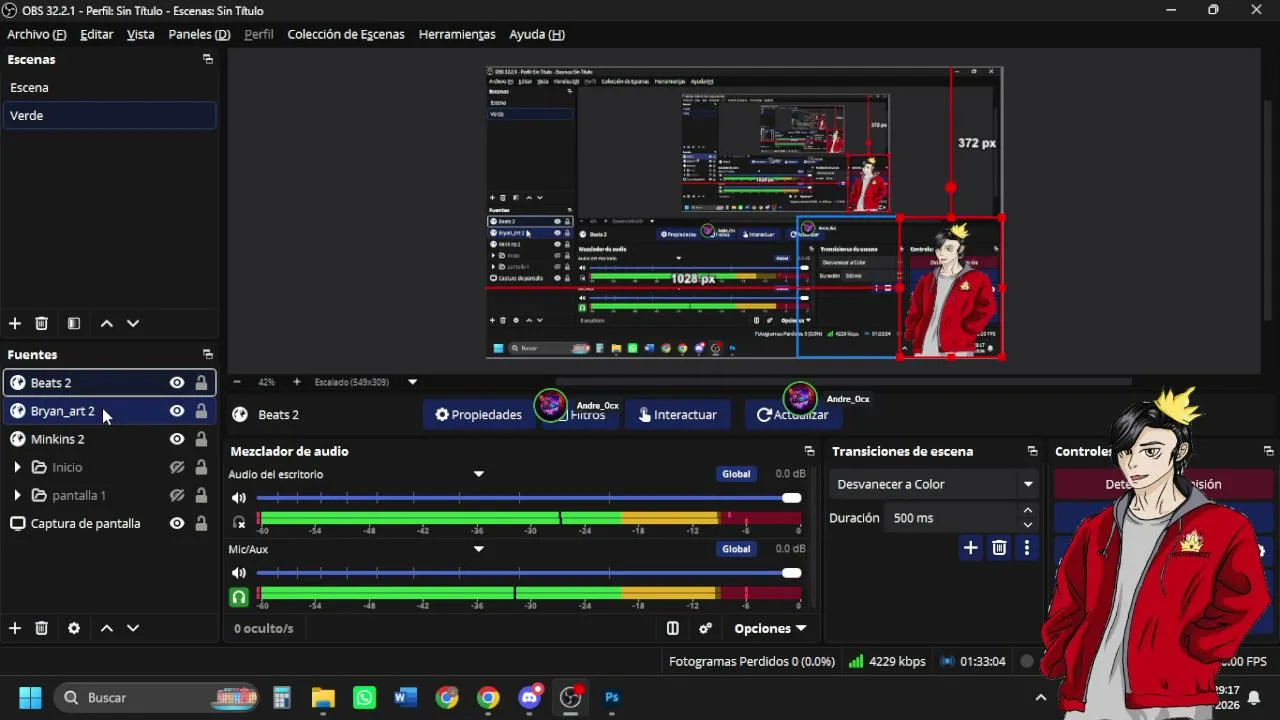Open advanced audio properties gears icon

705,628
